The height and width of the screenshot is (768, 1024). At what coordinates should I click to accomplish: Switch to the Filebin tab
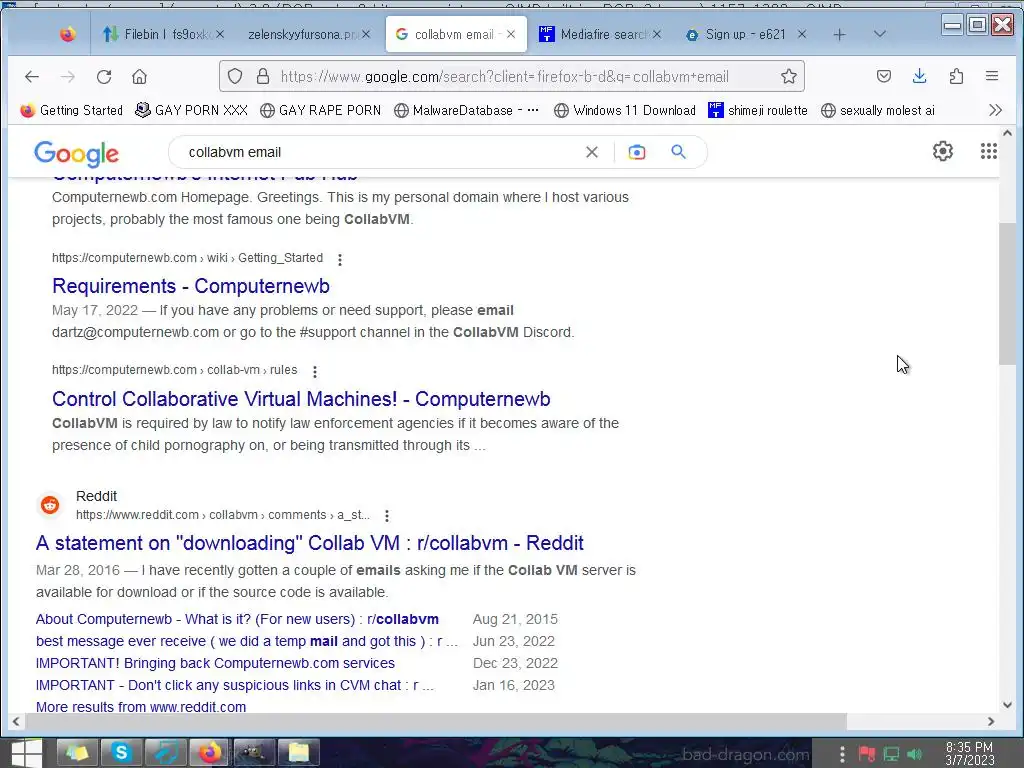point(163,34)
